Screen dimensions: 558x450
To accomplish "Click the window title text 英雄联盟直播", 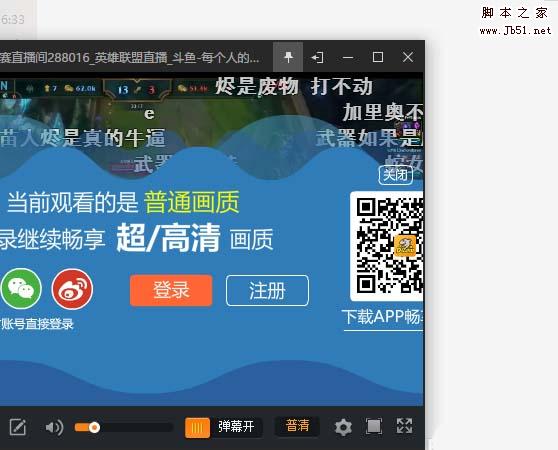I will 131,57.
